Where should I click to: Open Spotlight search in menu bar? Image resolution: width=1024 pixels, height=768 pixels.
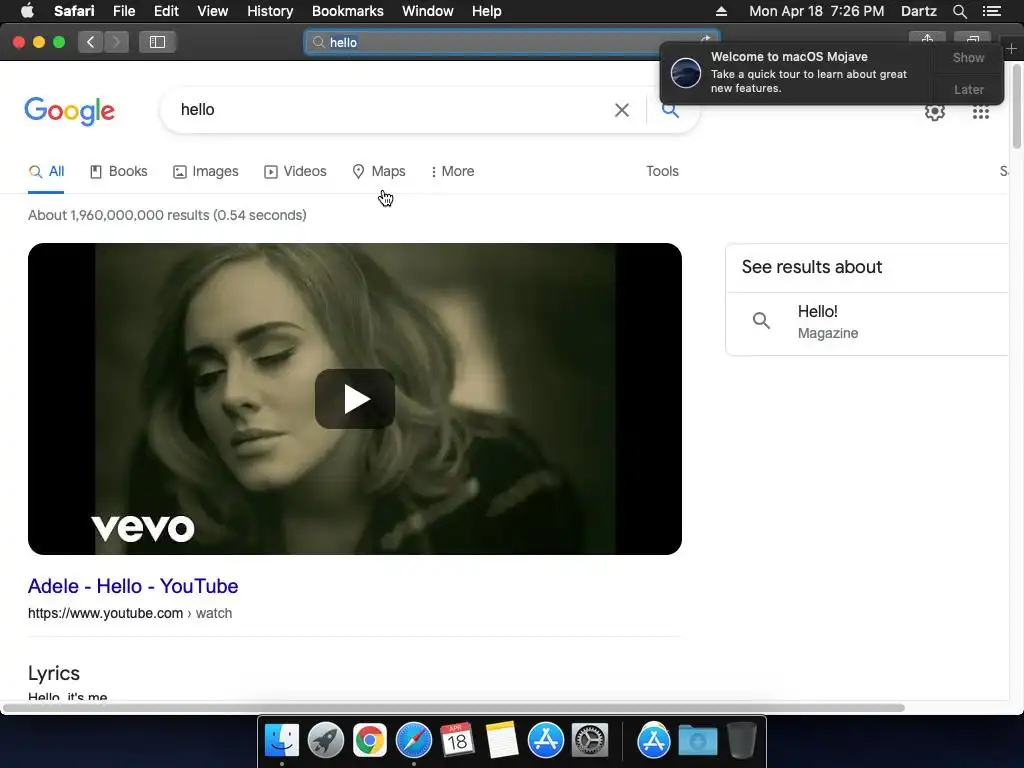(x=959, y=11)
